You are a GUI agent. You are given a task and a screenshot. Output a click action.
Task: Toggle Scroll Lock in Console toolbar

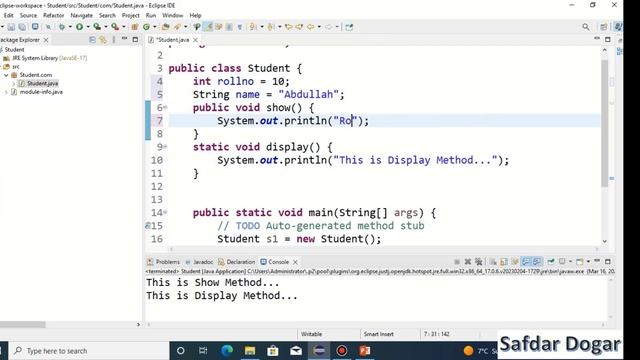click(504, 262)
